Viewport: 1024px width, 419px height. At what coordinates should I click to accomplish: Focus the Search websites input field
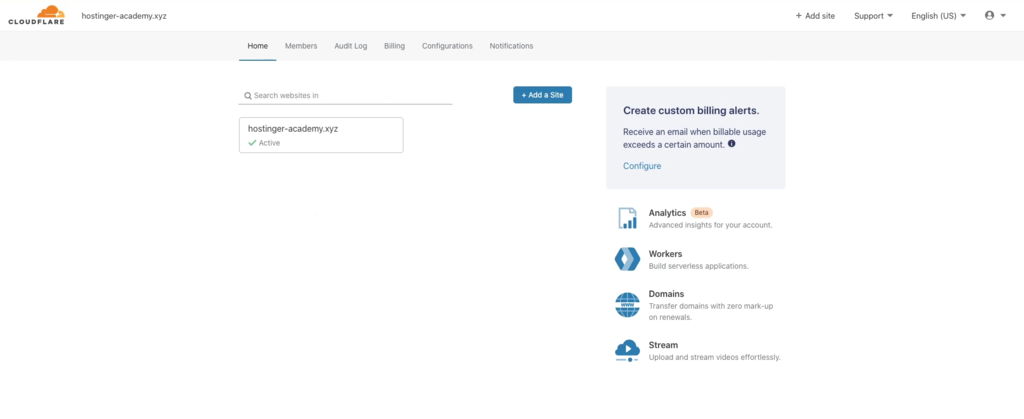tap(350, 96)
